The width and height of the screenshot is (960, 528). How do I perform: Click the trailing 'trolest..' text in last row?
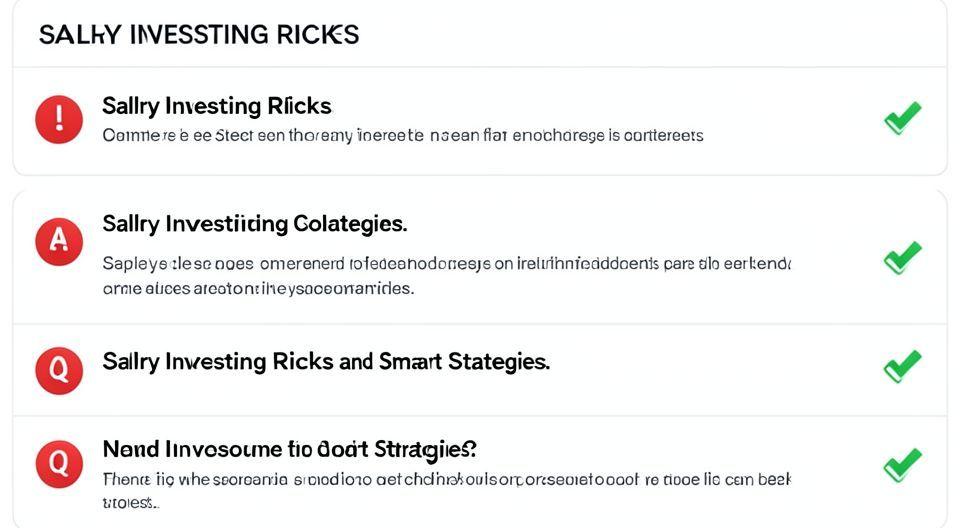click(131, 501)
